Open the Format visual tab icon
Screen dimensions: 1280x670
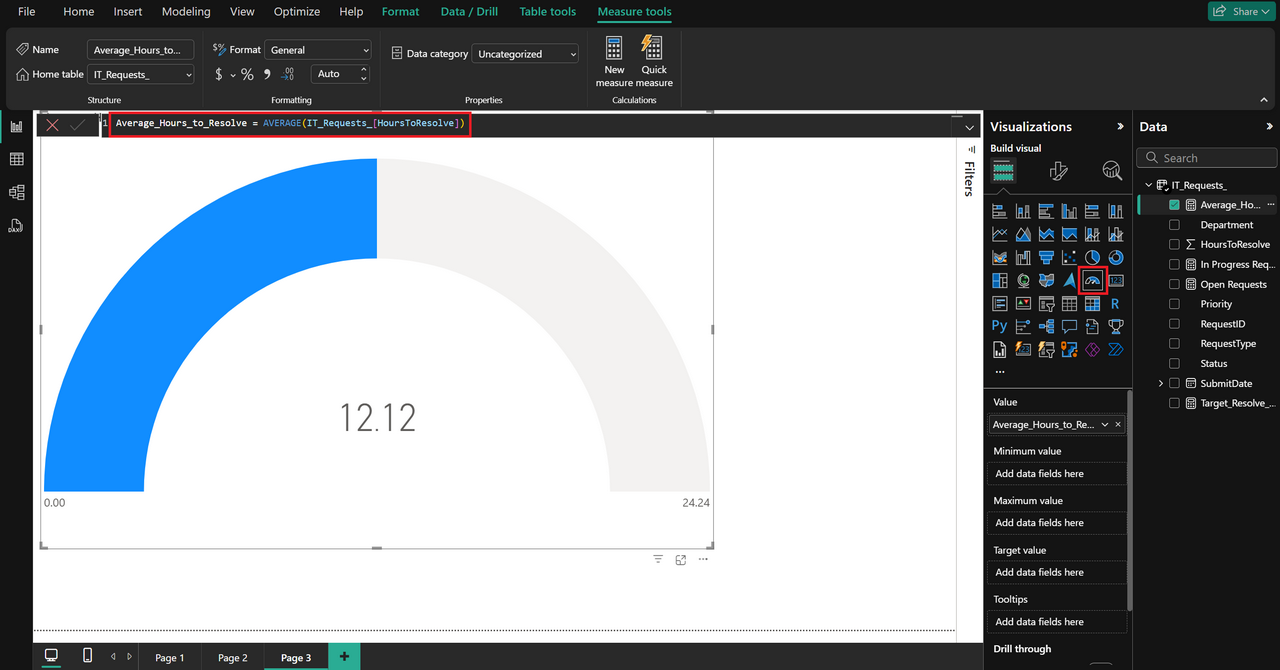click(x=1059, y=172)
